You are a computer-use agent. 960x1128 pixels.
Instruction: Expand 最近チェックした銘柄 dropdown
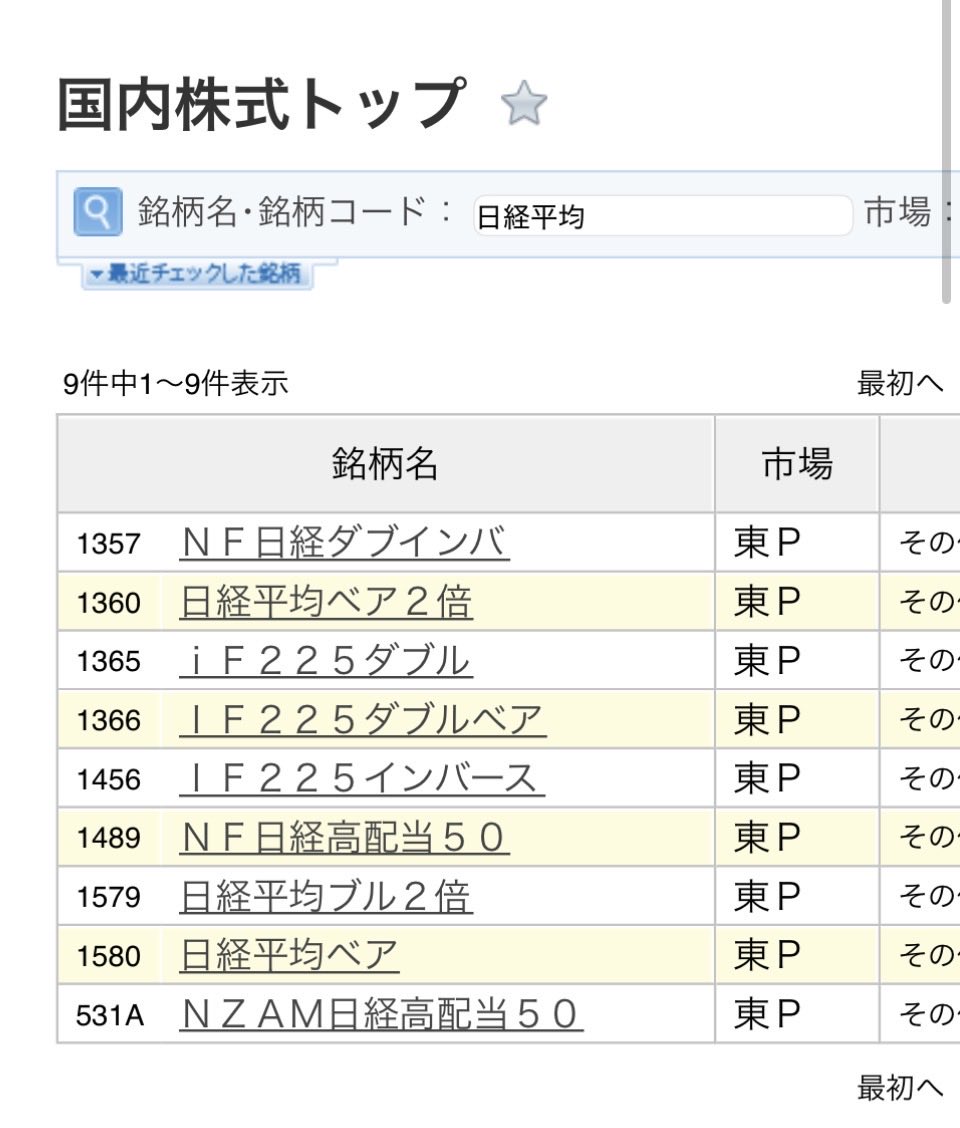(196, 274)
